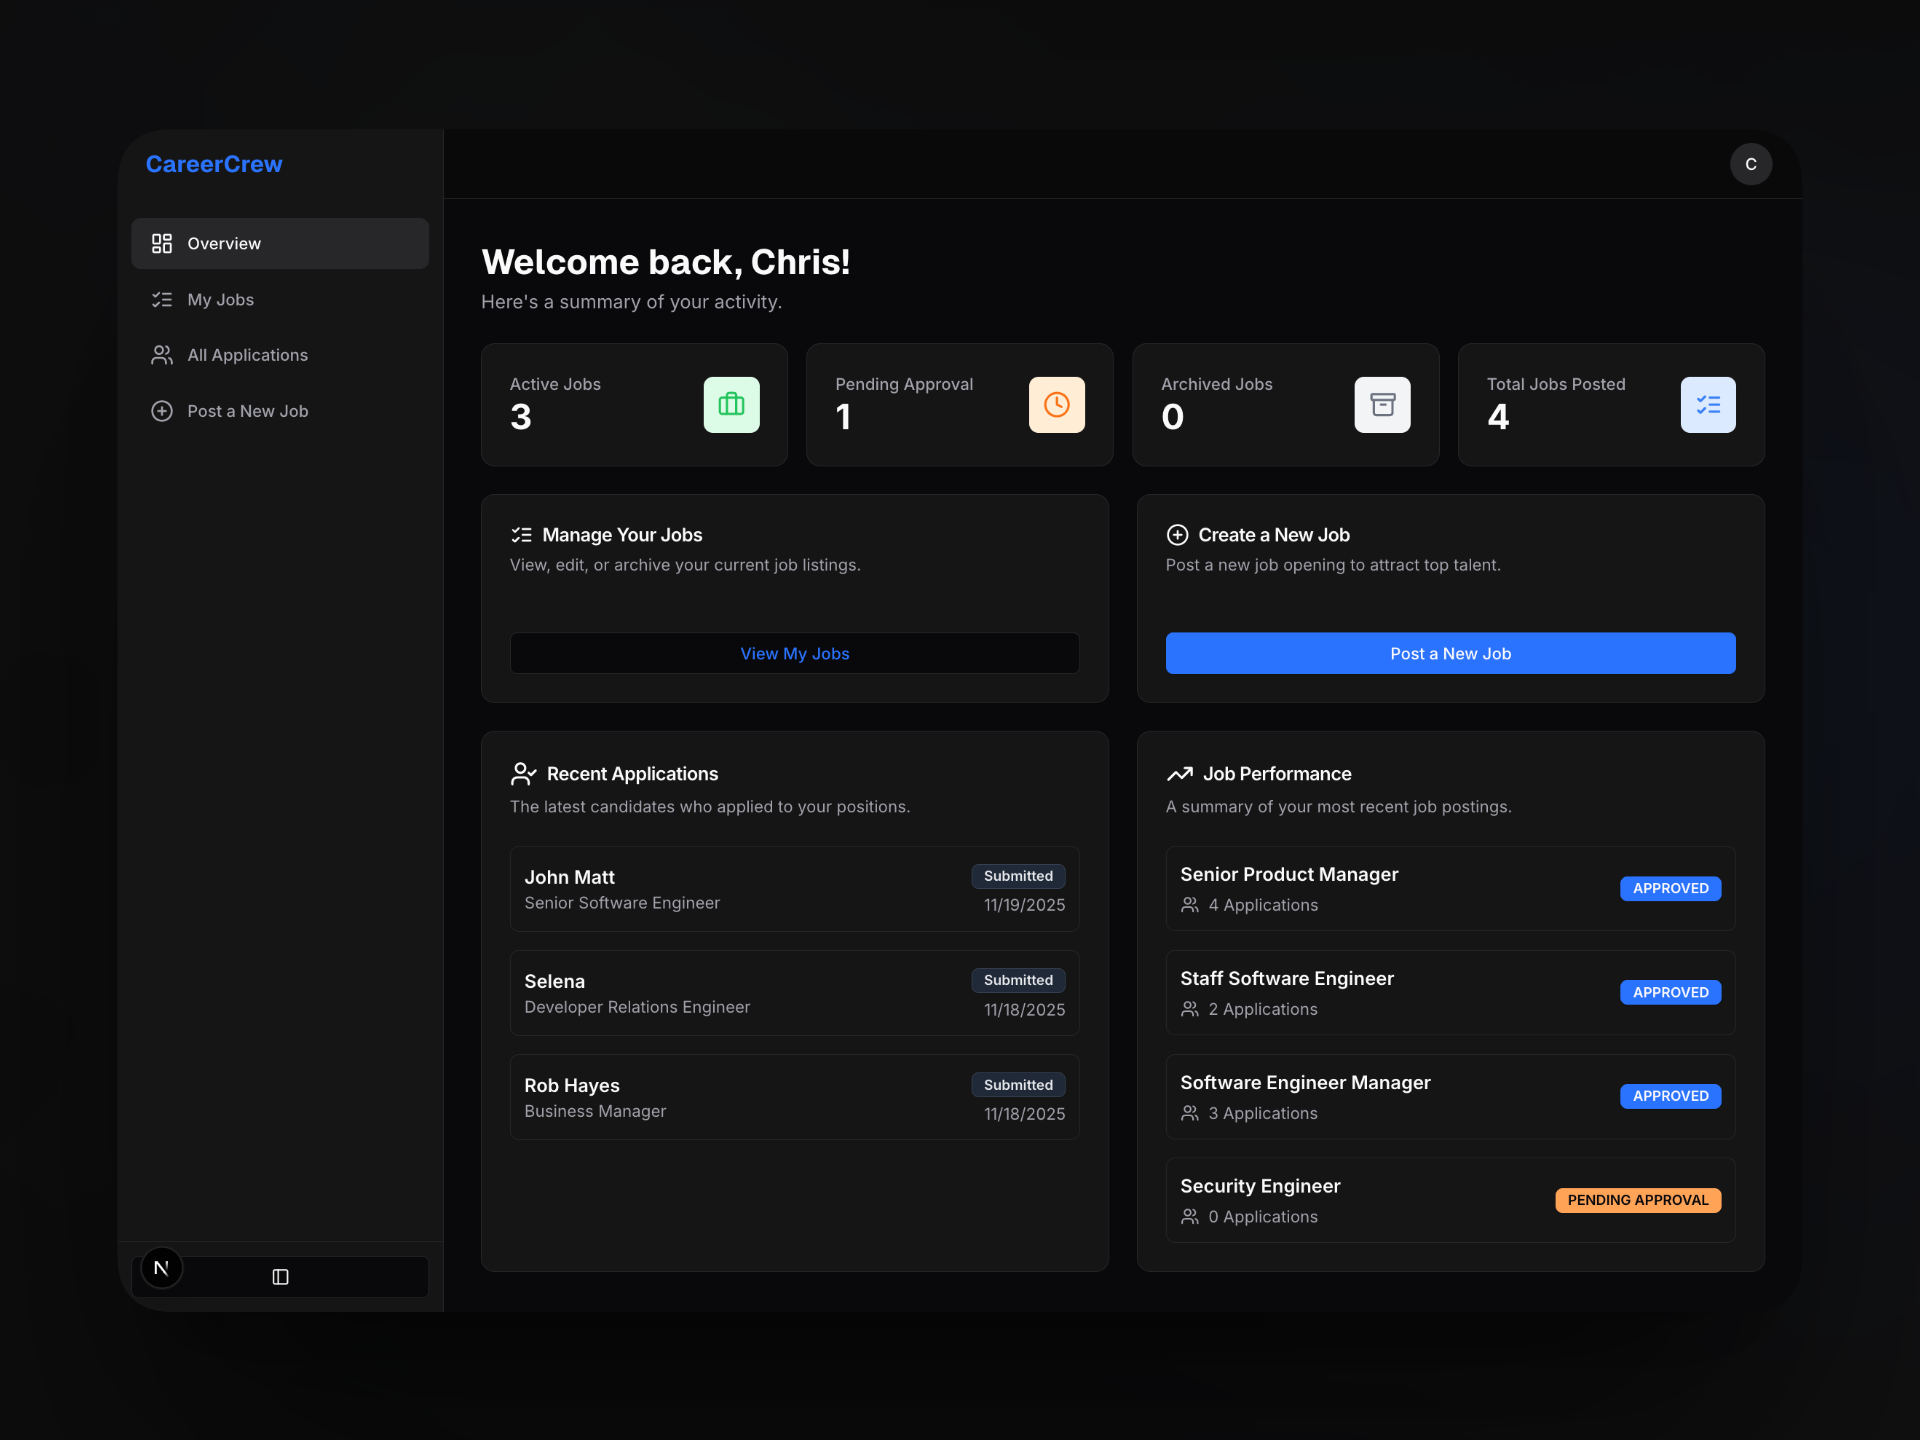Click the Recent Applications user-check icon
This screenshot has width=1920, height=1440.
coord(523,774)
